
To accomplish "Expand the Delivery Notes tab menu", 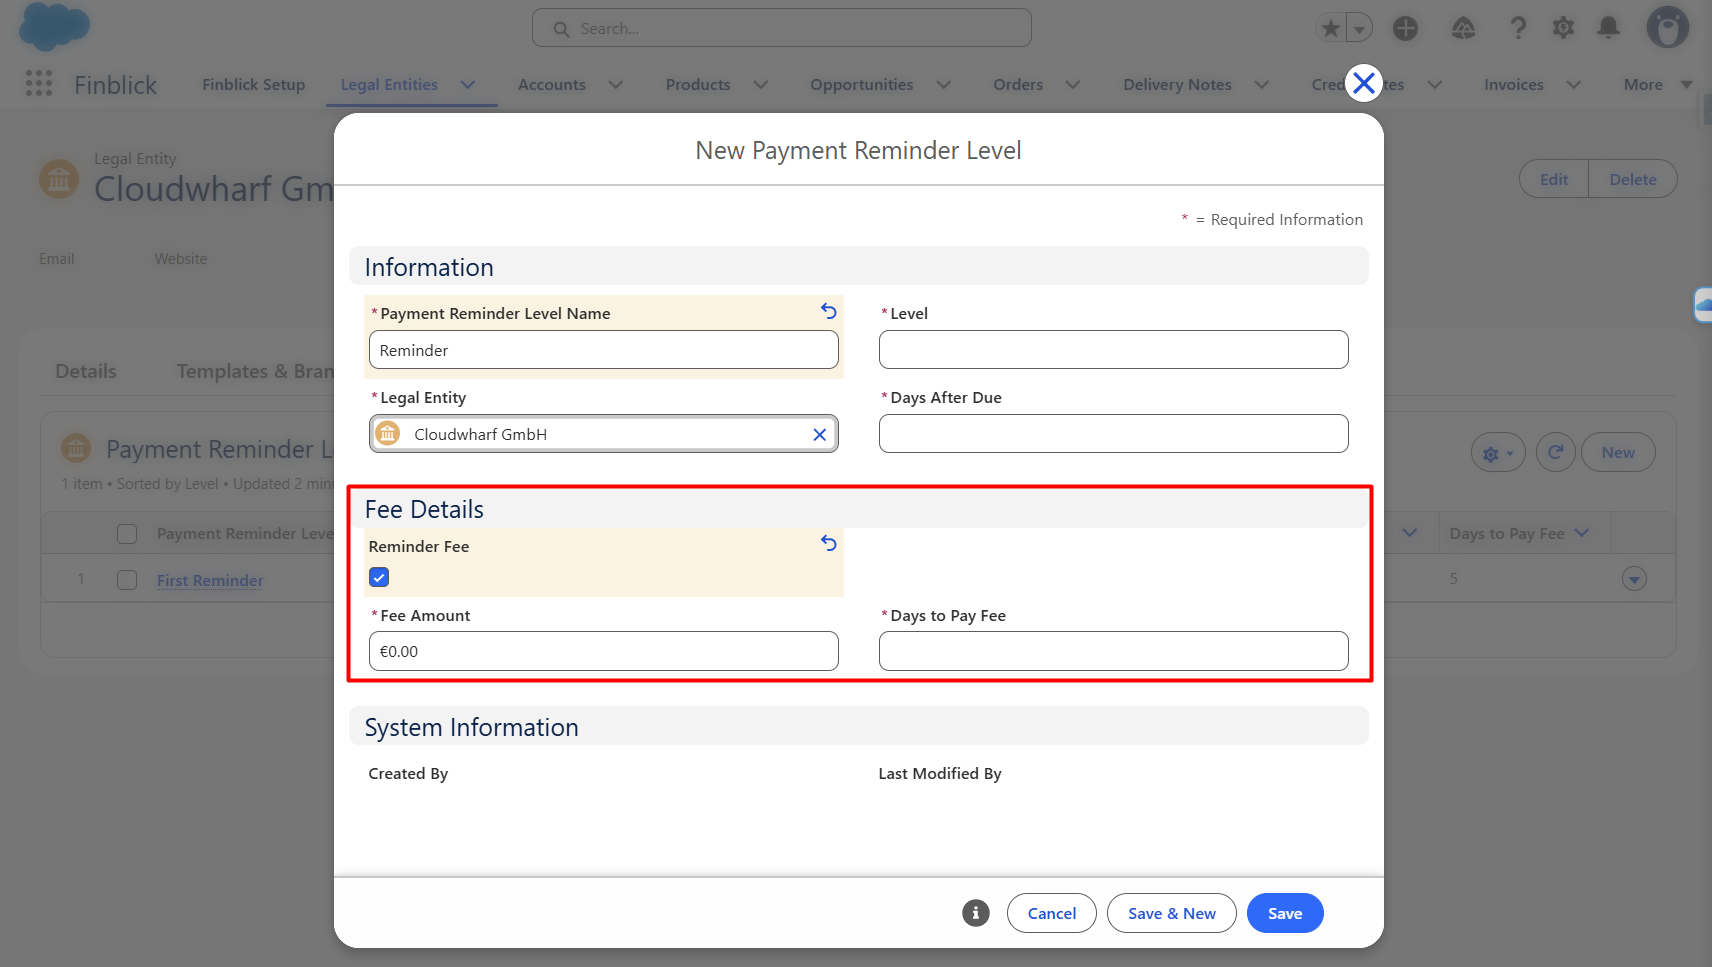I will (1261, 85).
